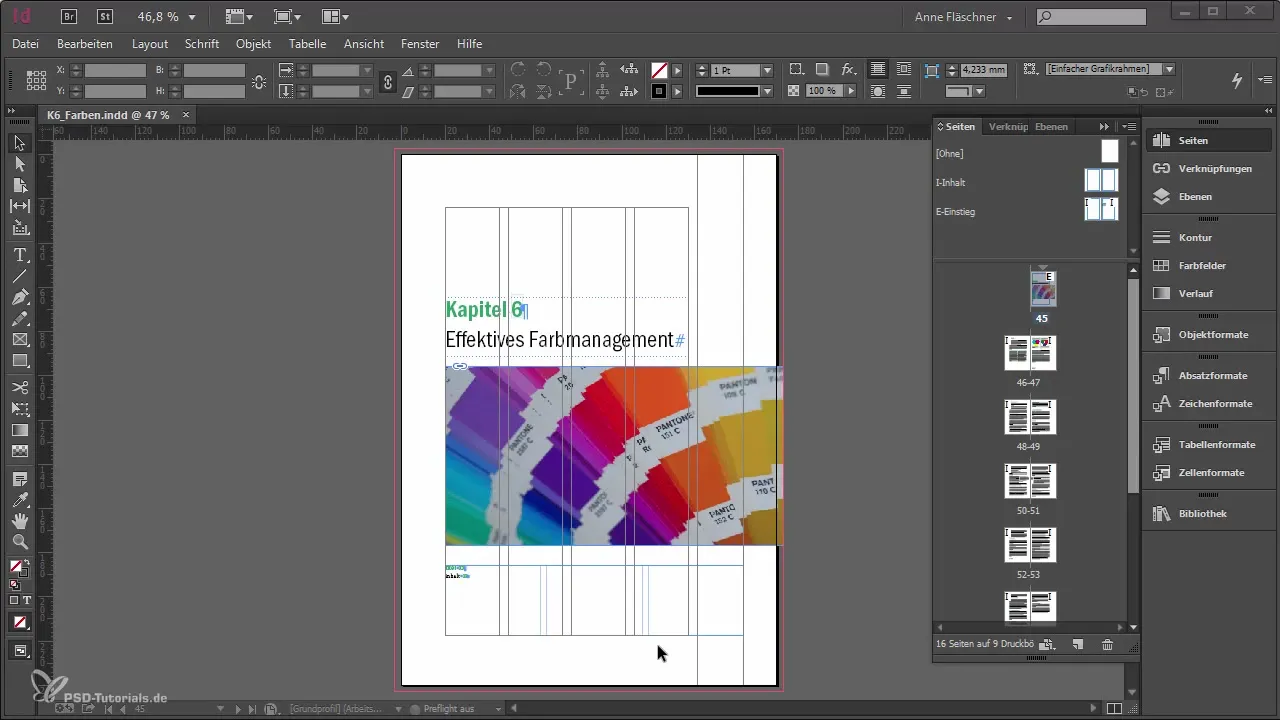
Task: Open the arrange documents dropdown
Action: pos(336,17)
